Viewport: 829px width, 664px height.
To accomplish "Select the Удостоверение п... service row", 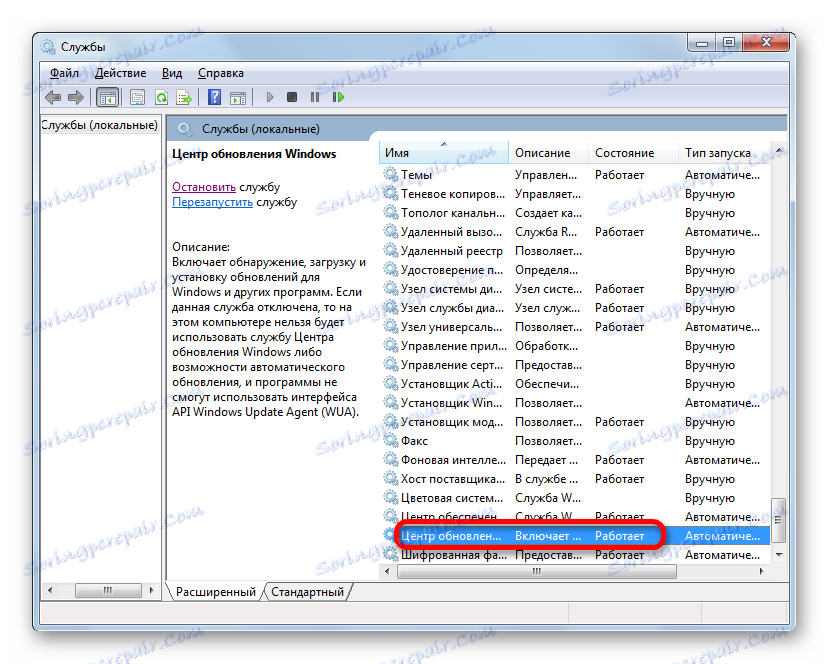I will click(x=575, y=270).
